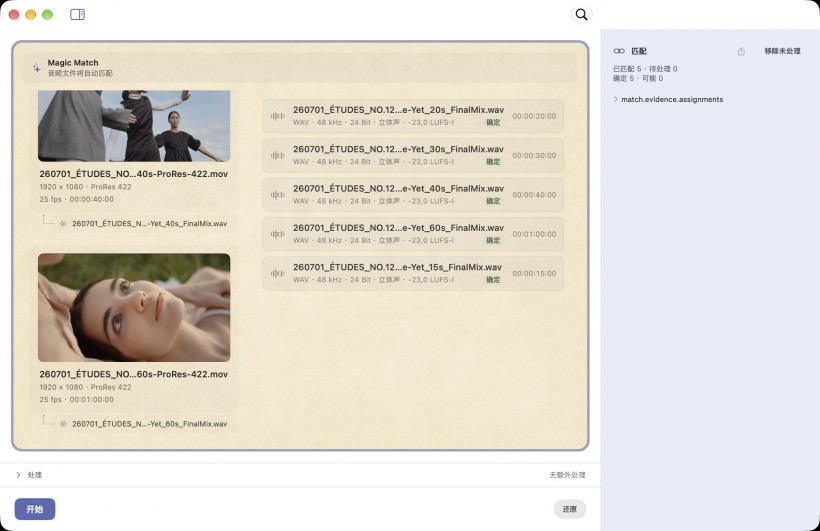Screen dimensions: 820x531
Task: Click the 无额外处理 label
Action: [567, 475]
